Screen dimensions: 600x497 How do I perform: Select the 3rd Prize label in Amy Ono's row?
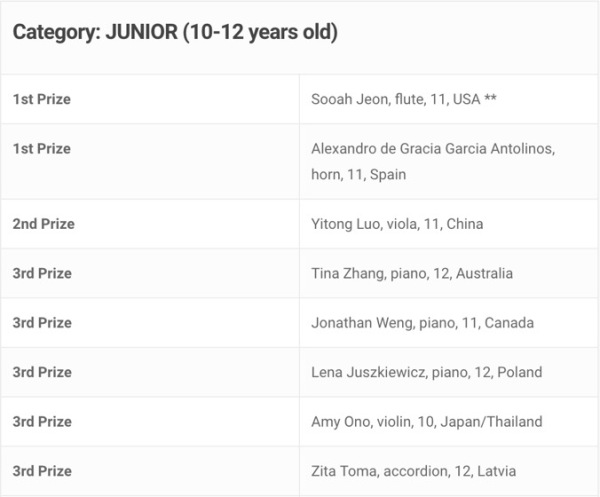42,422
